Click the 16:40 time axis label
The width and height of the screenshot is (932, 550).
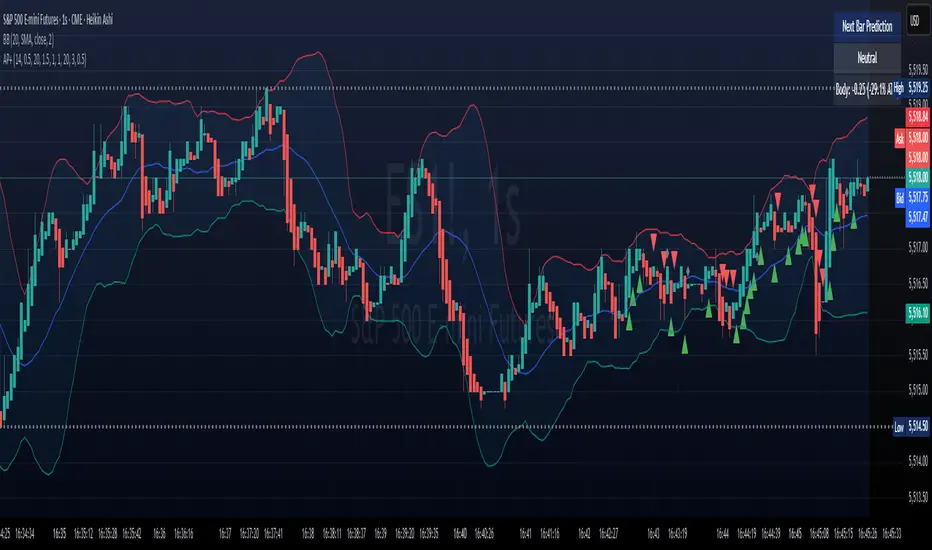coord(460,533)
